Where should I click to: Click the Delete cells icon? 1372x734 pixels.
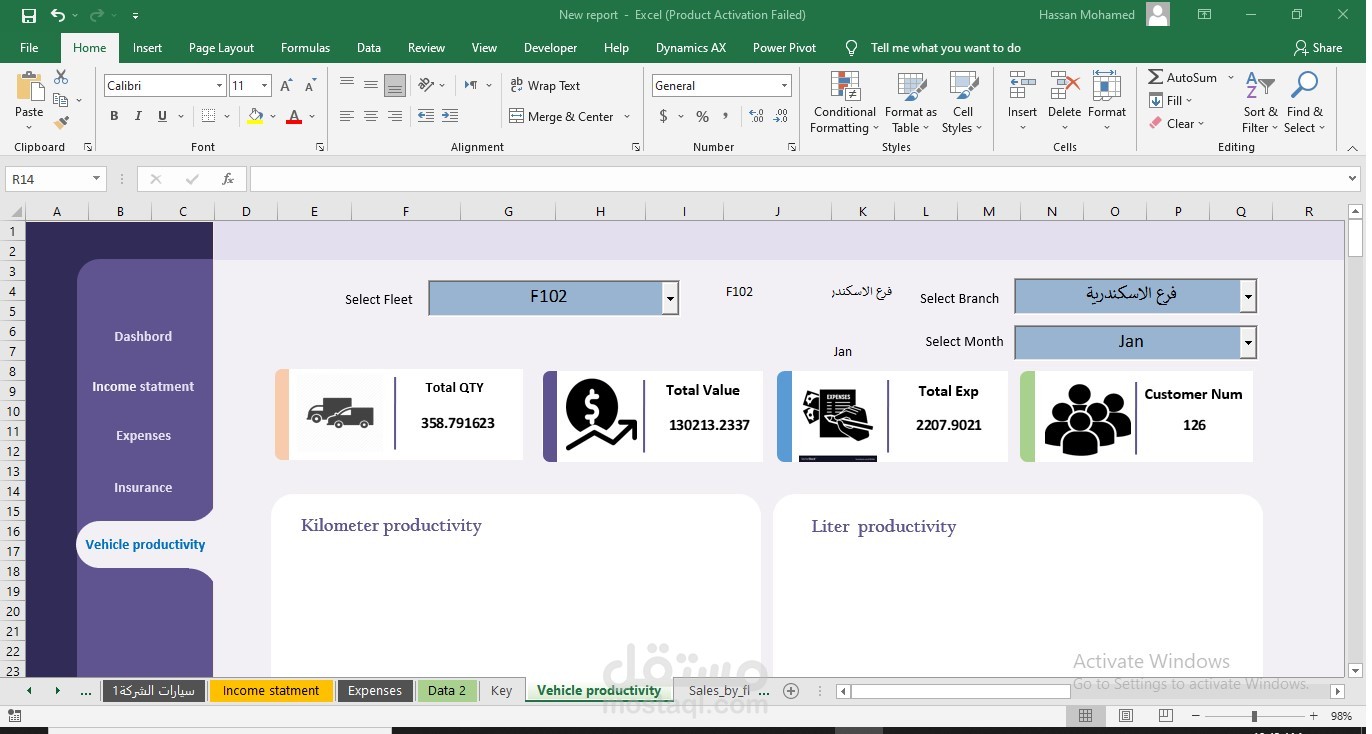pos(1065,87)
